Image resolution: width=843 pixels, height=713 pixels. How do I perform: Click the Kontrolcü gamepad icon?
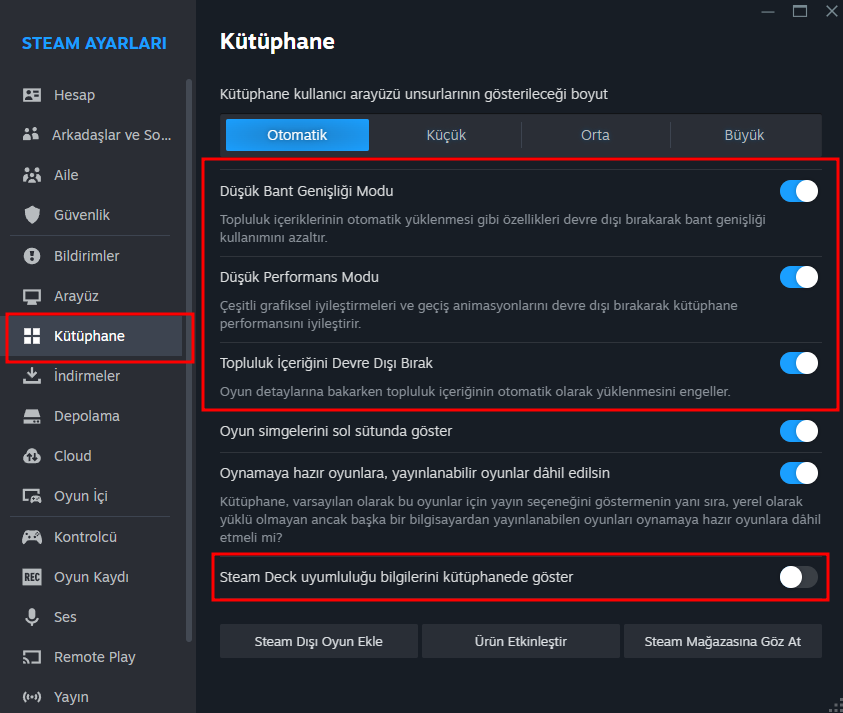[x=32, y=537]
